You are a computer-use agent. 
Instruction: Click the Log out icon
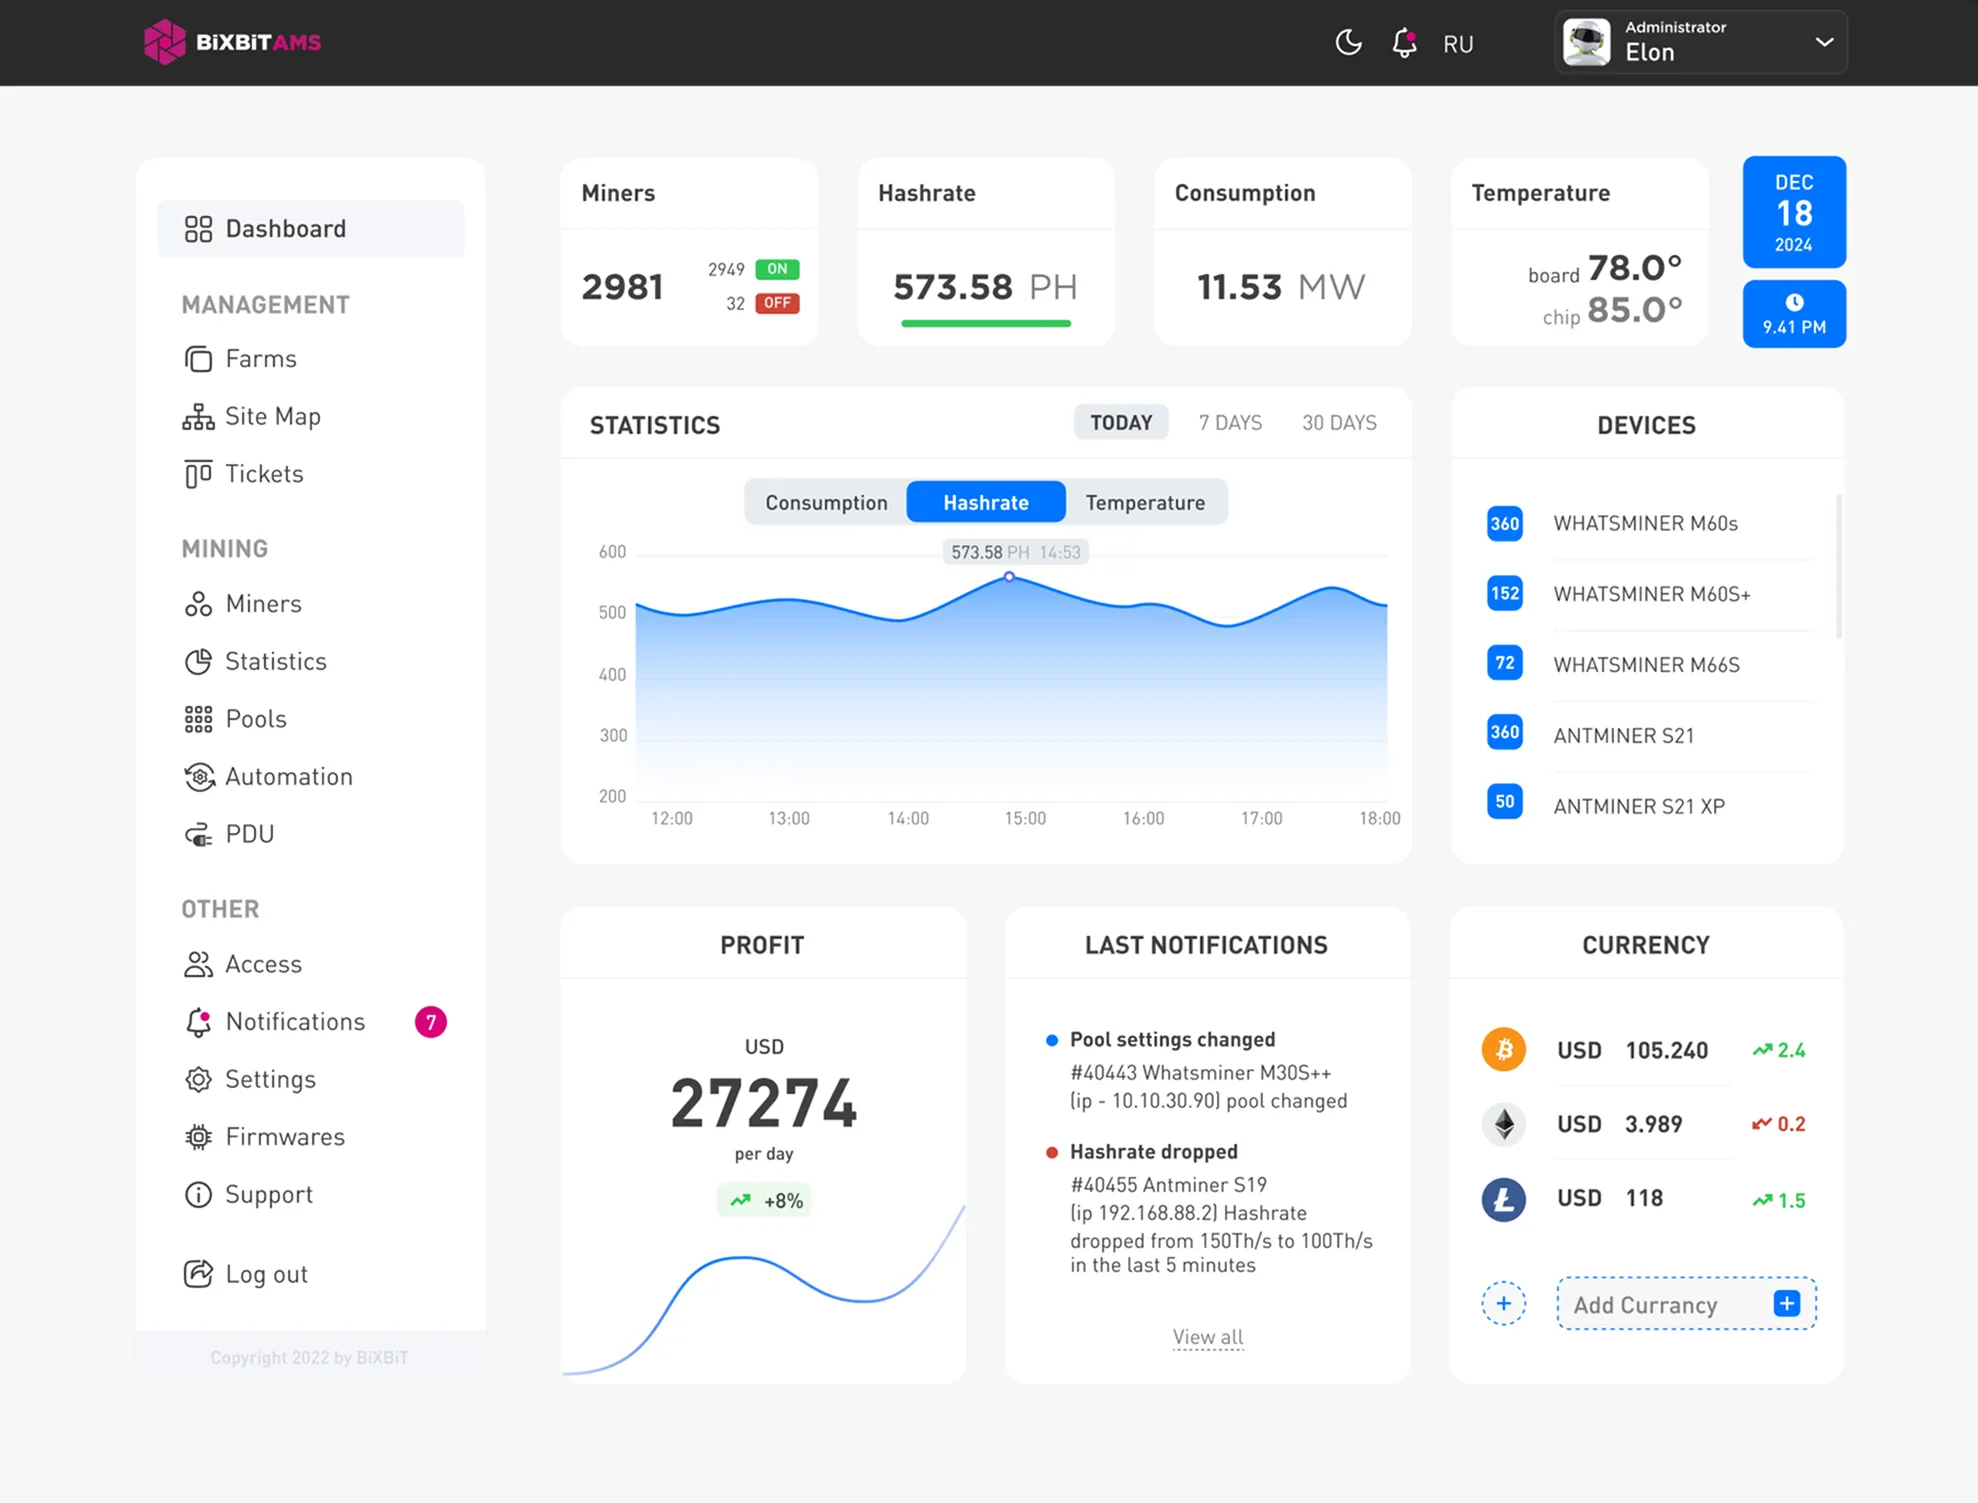(198, 1273)
